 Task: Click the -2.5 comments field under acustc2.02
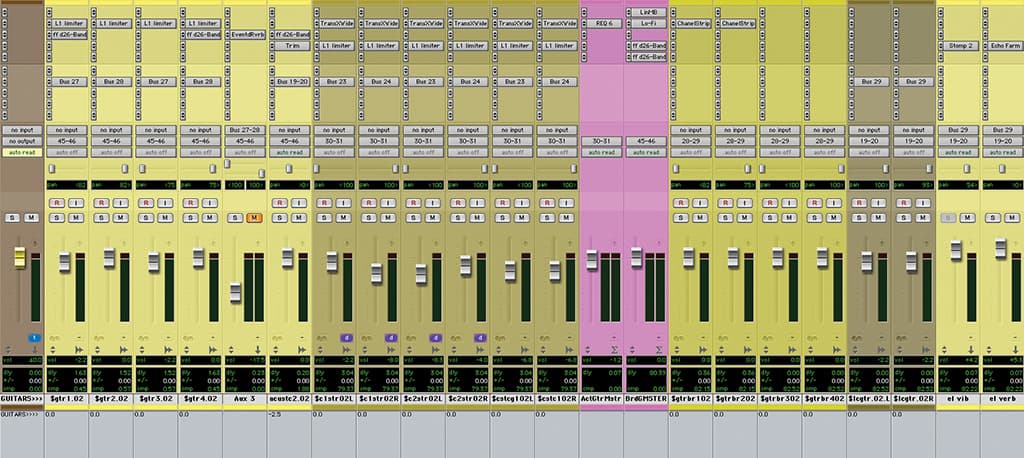click(289, 433)
